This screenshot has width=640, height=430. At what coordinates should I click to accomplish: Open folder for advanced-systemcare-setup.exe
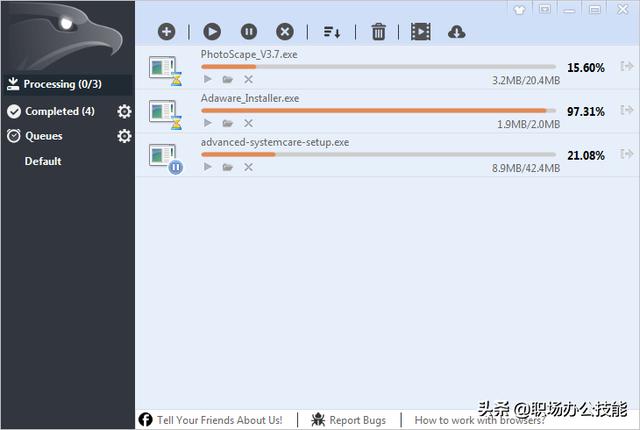coord(228,167)
